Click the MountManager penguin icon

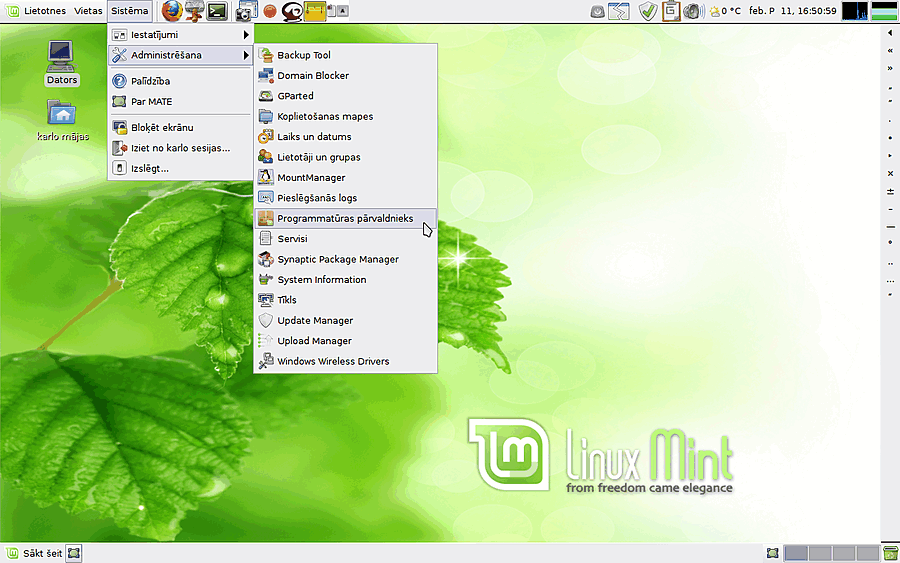pos(266,177)
